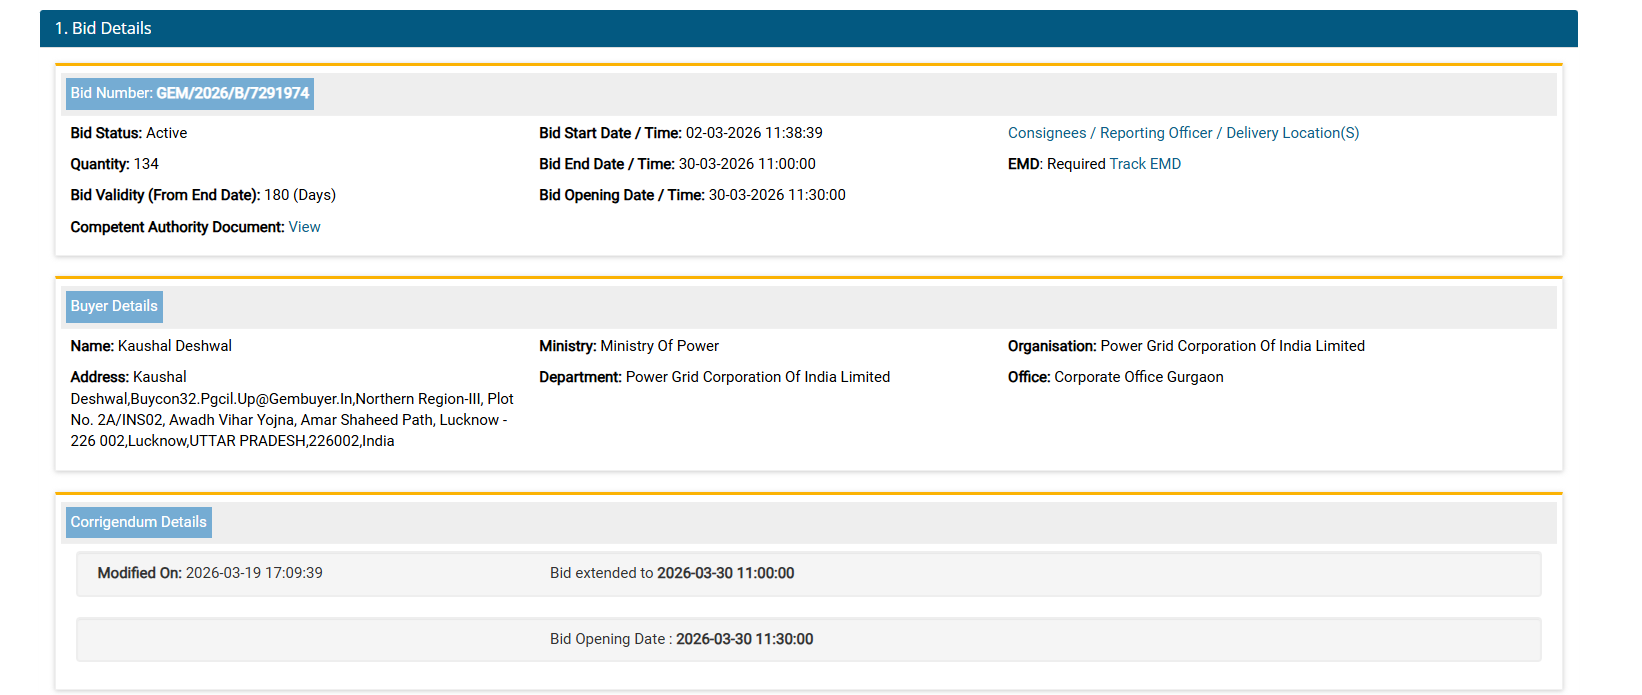Select the Ministry Of Power field
This screenshot has width=1642, height=695.
coord(629,346)
